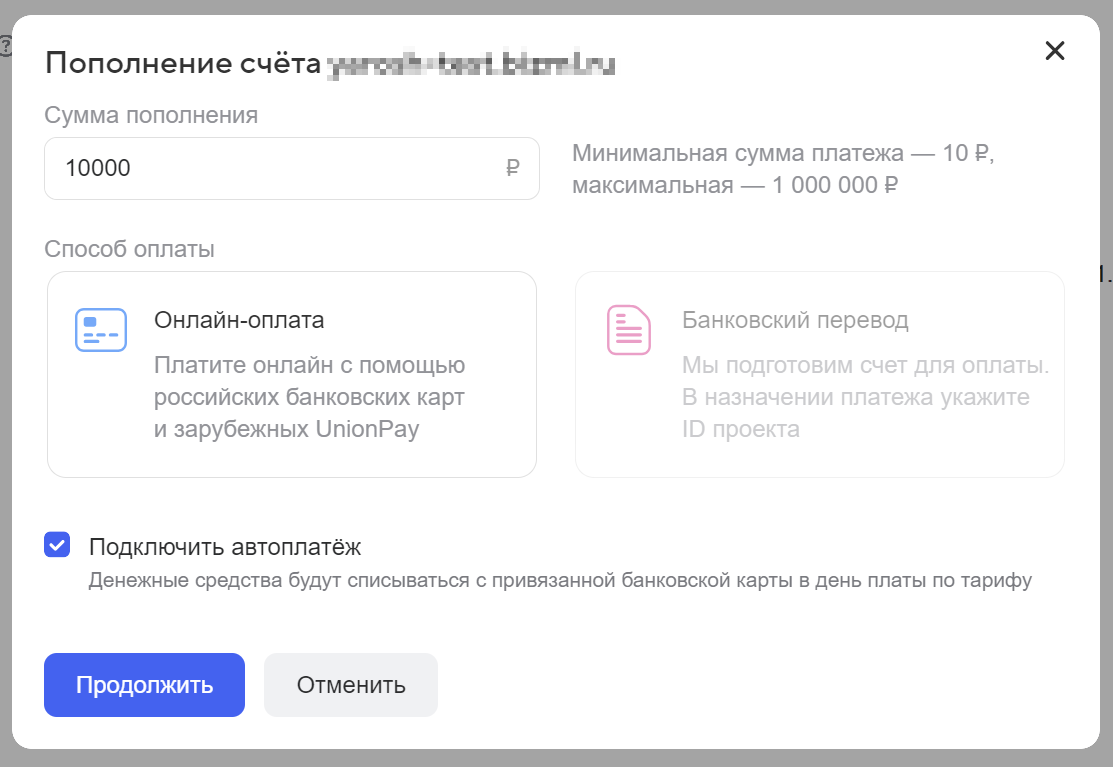Click Продолжить to proceed with payment

[144, 685]
